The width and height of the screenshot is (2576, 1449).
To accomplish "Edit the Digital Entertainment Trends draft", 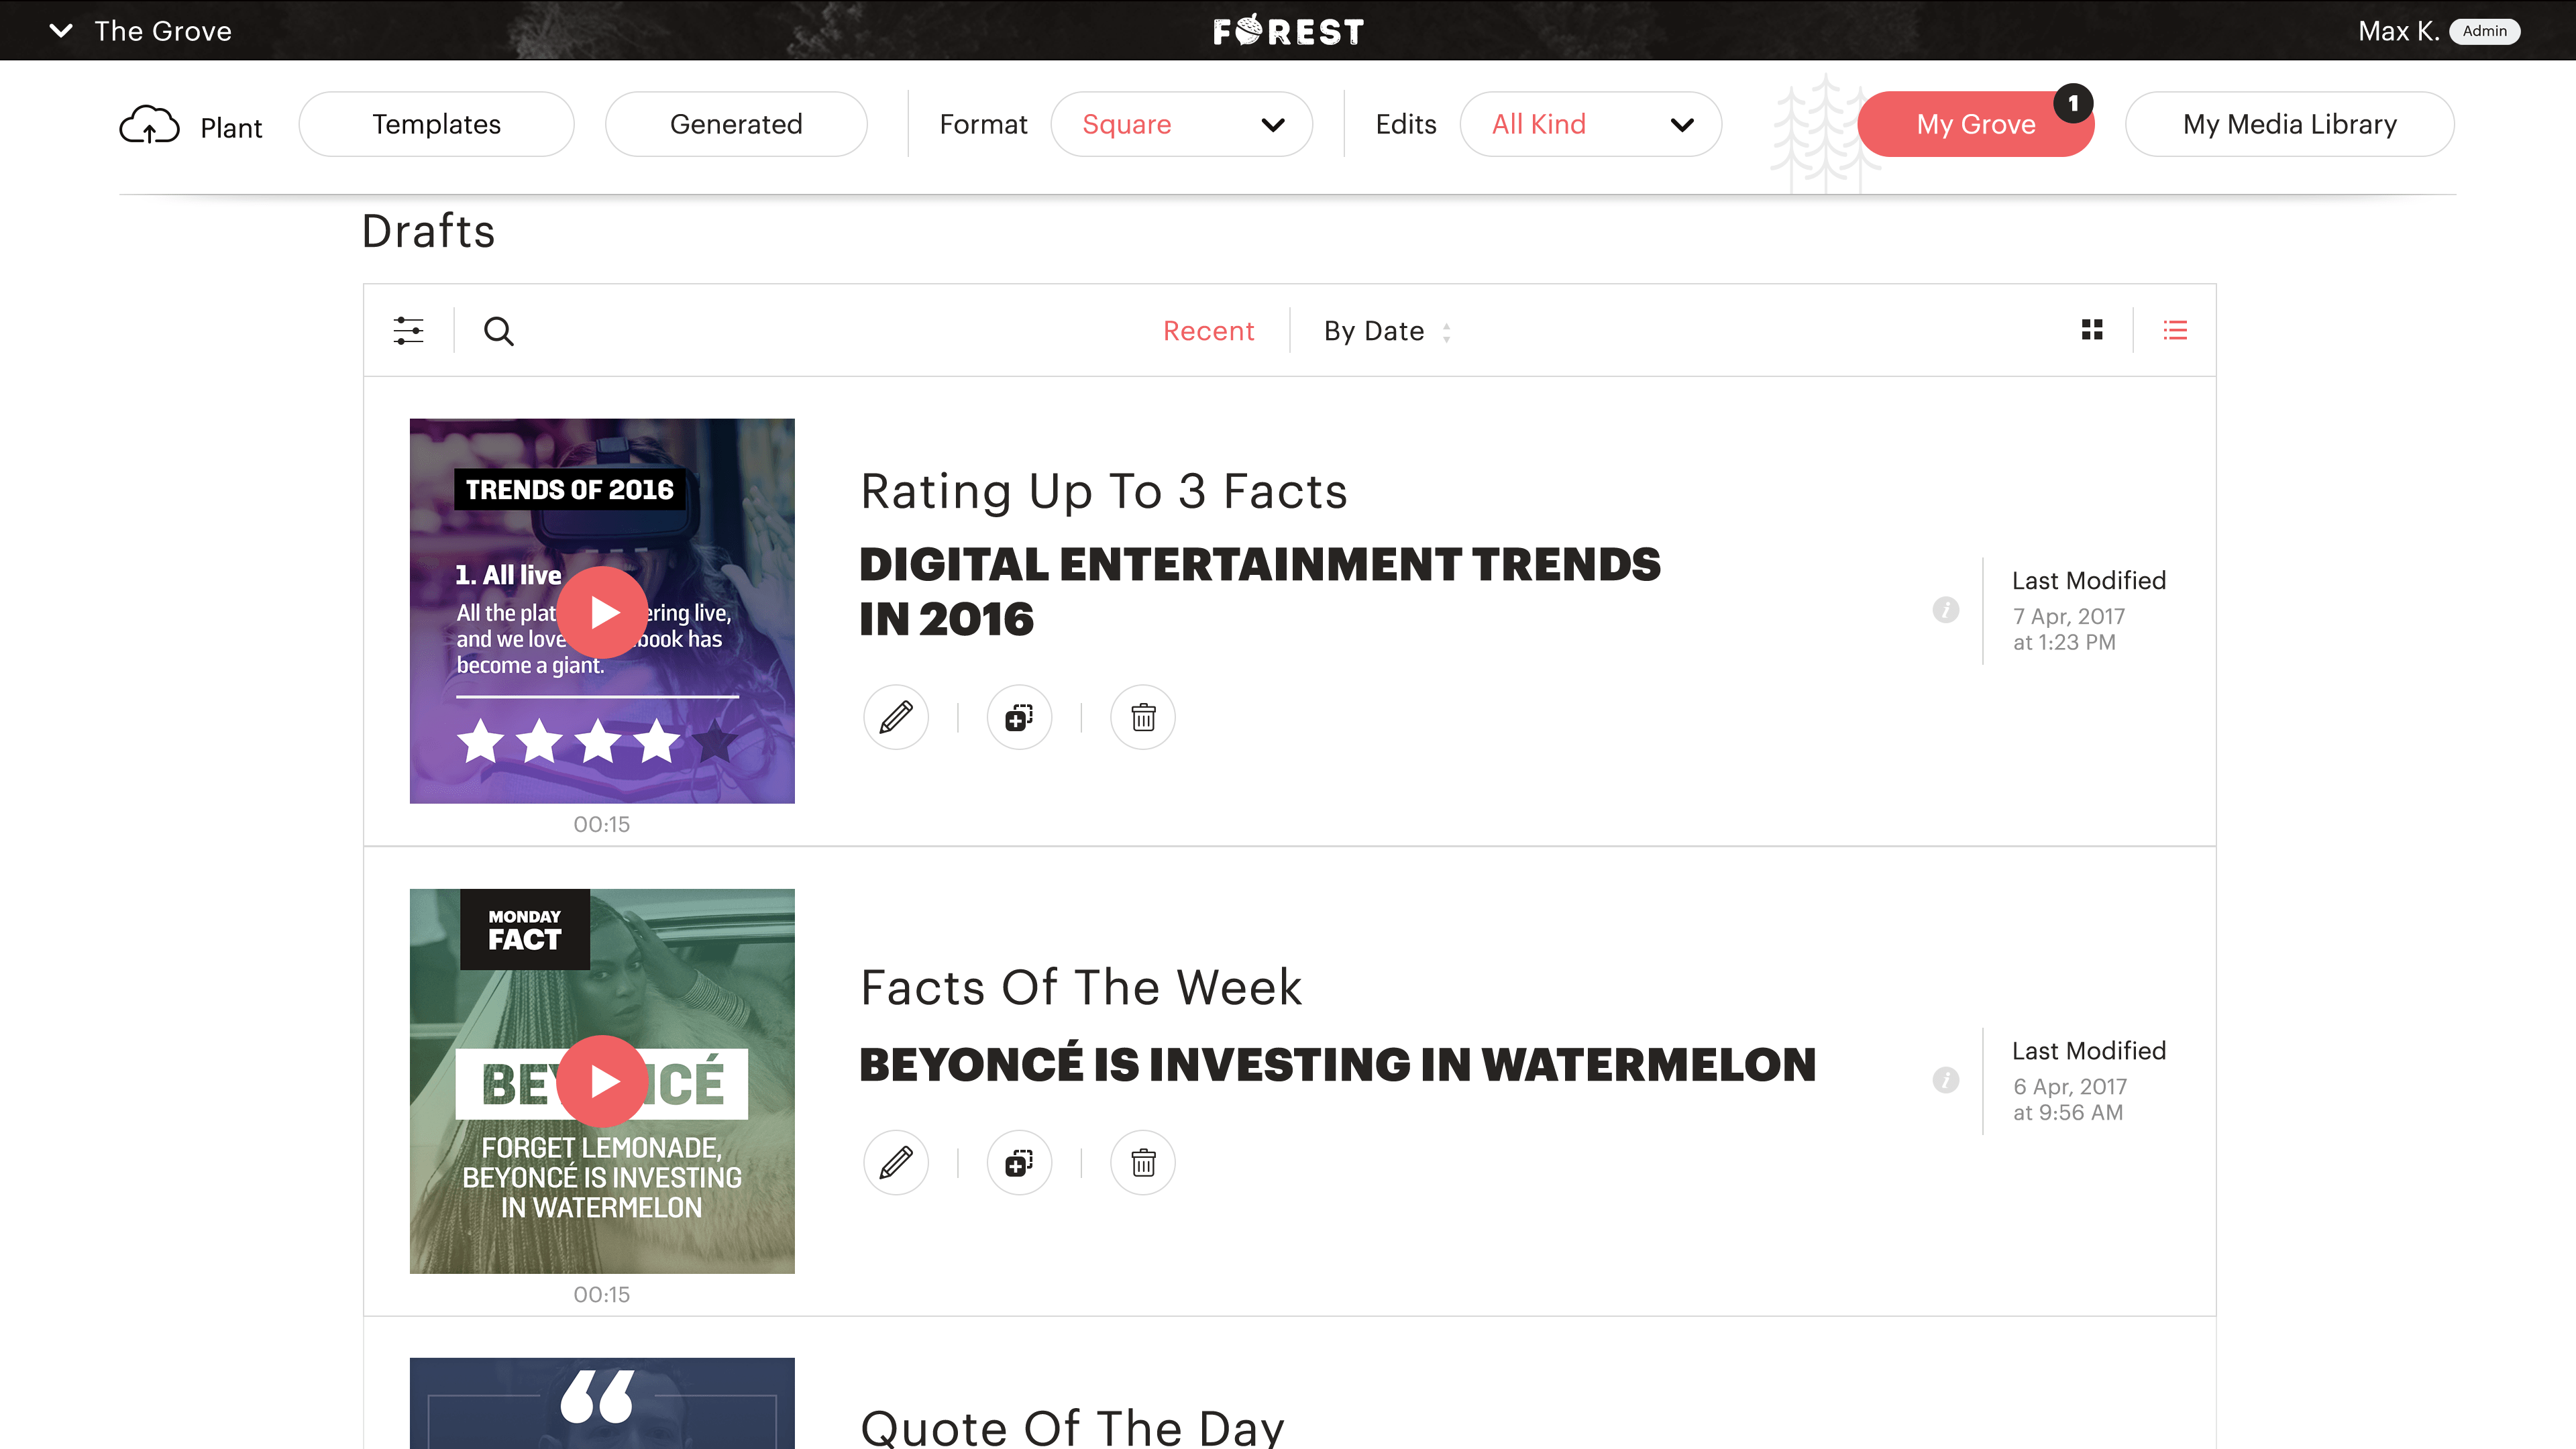I will point(896,717).
